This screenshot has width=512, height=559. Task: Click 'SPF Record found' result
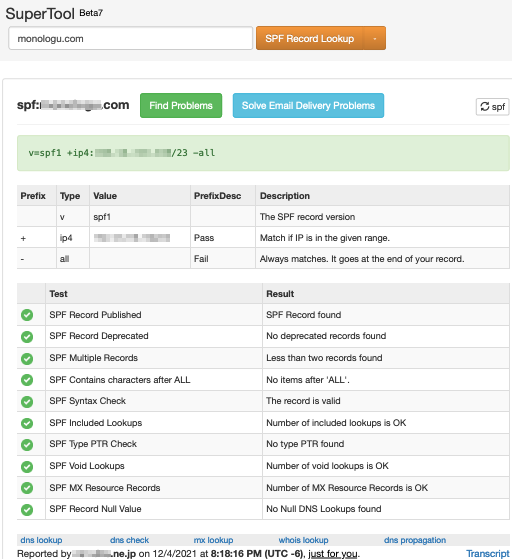tap(304, 315)
